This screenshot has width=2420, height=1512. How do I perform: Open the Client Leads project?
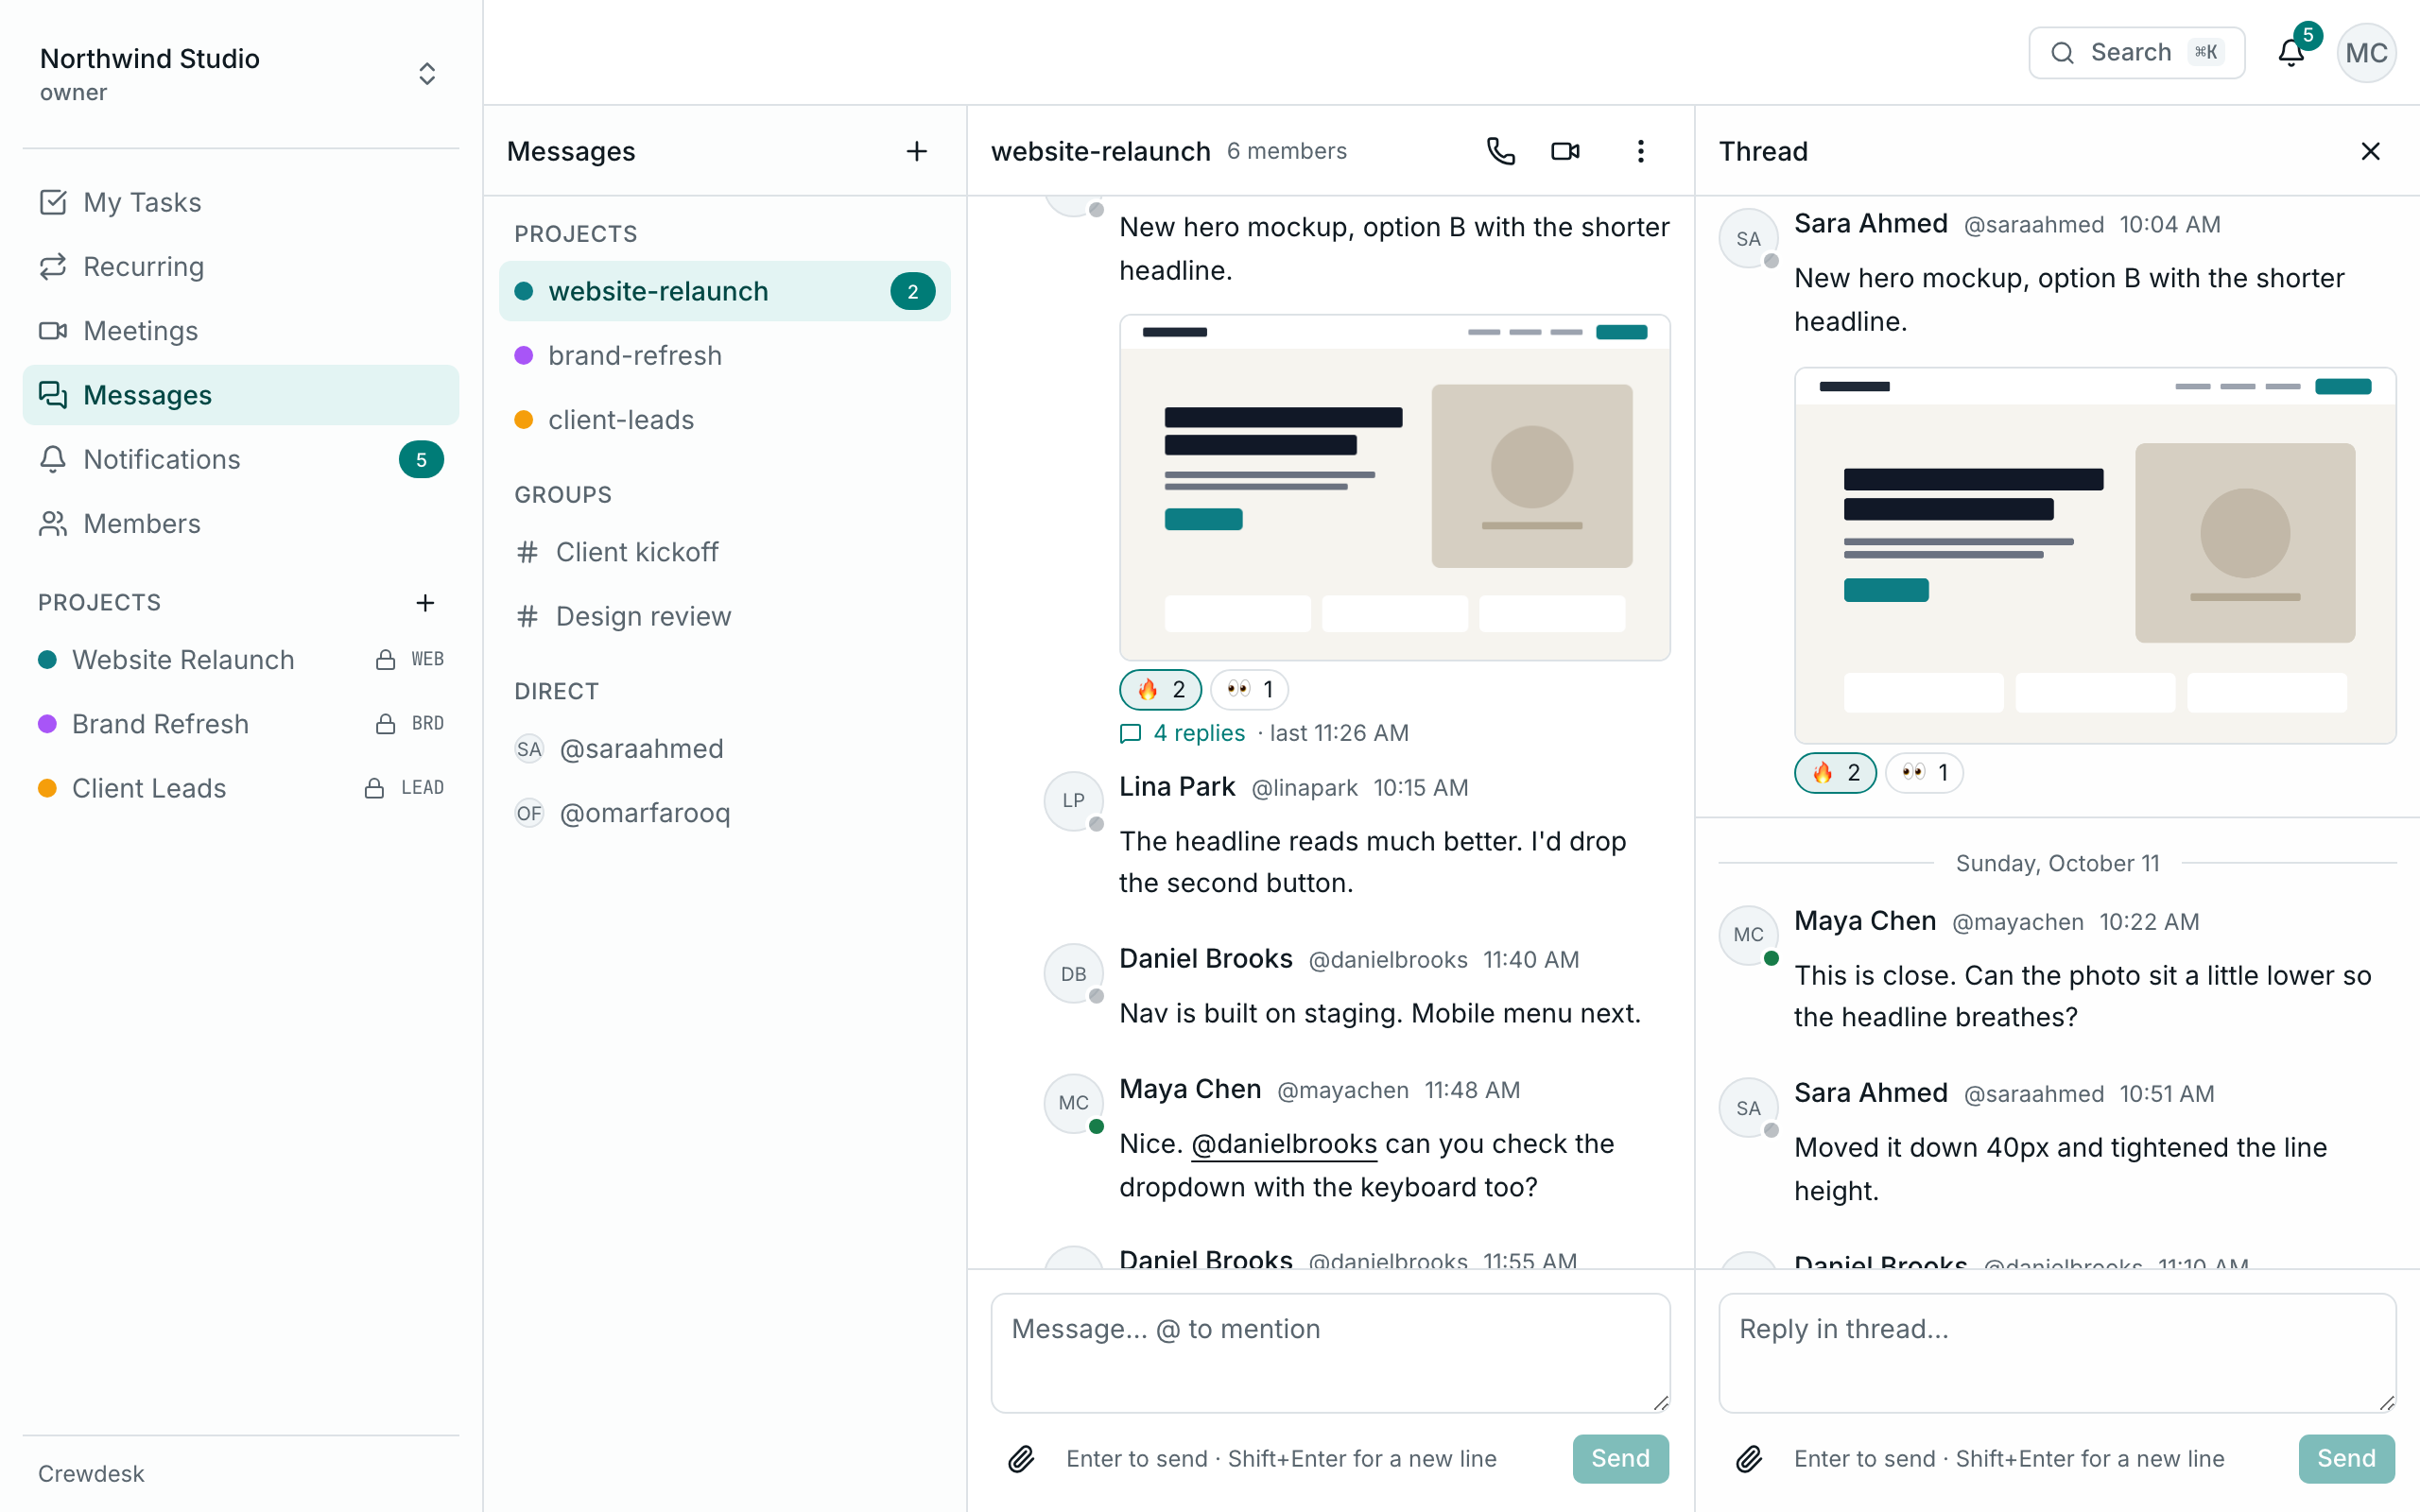(240, 788)
